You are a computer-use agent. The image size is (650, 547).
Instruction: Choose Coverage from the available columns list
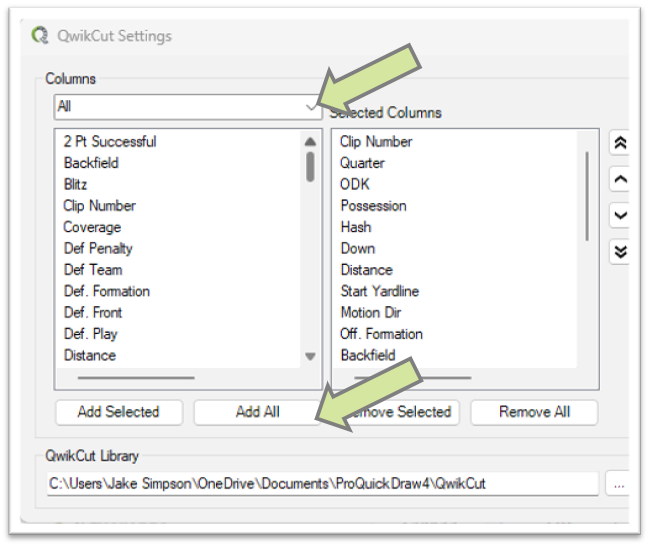tap(90, 227)
